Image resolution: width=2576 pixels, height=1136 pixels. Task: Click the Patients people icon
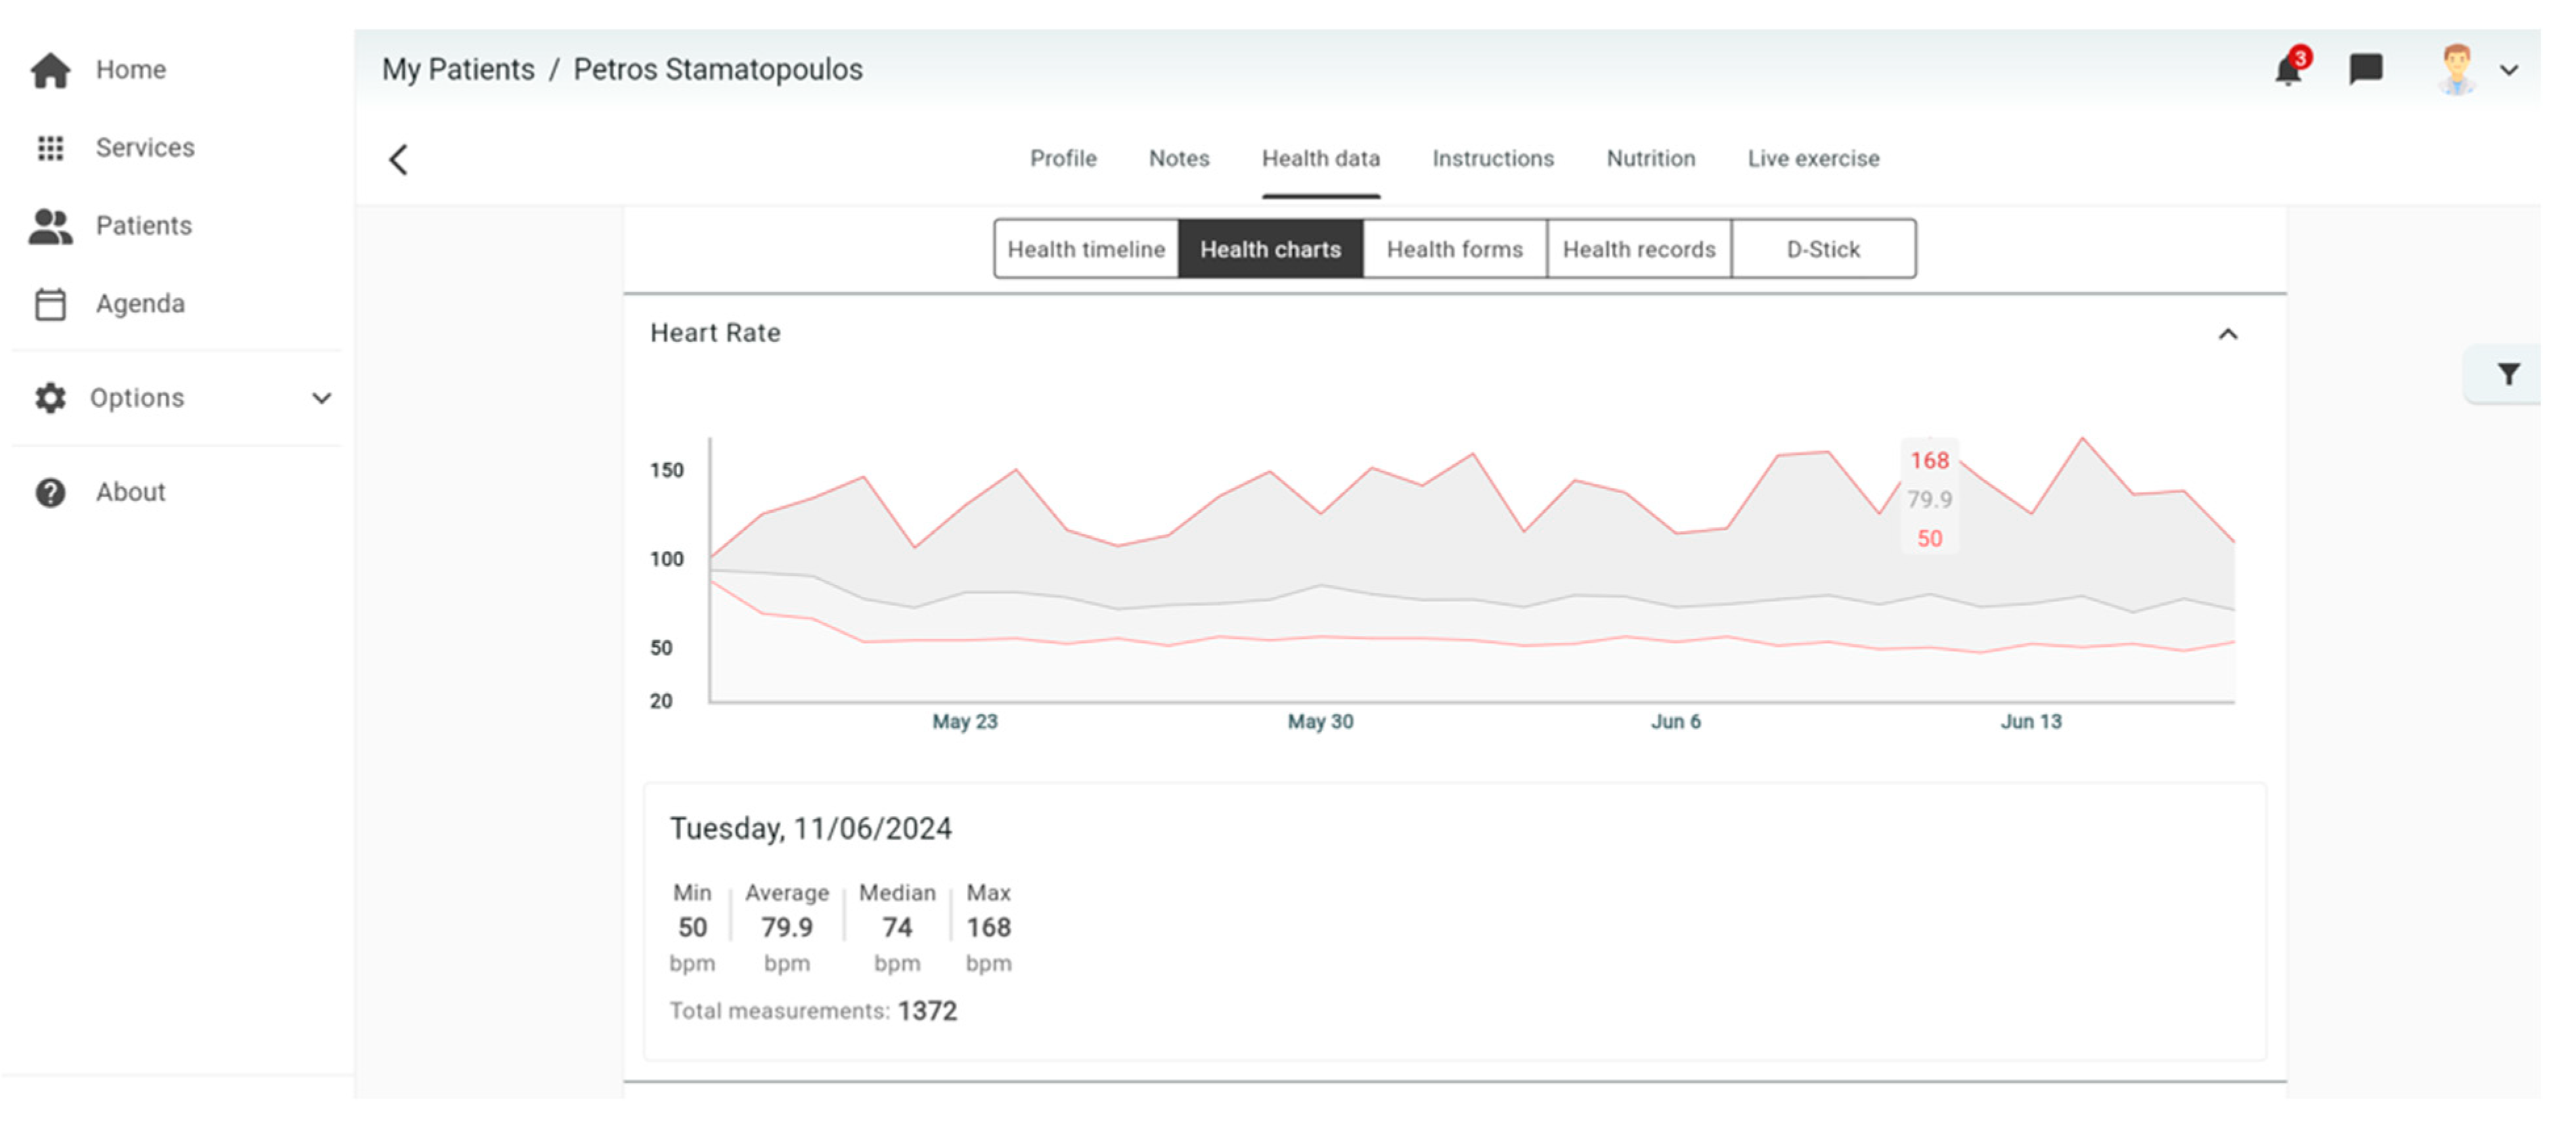(x=50, y=226)
